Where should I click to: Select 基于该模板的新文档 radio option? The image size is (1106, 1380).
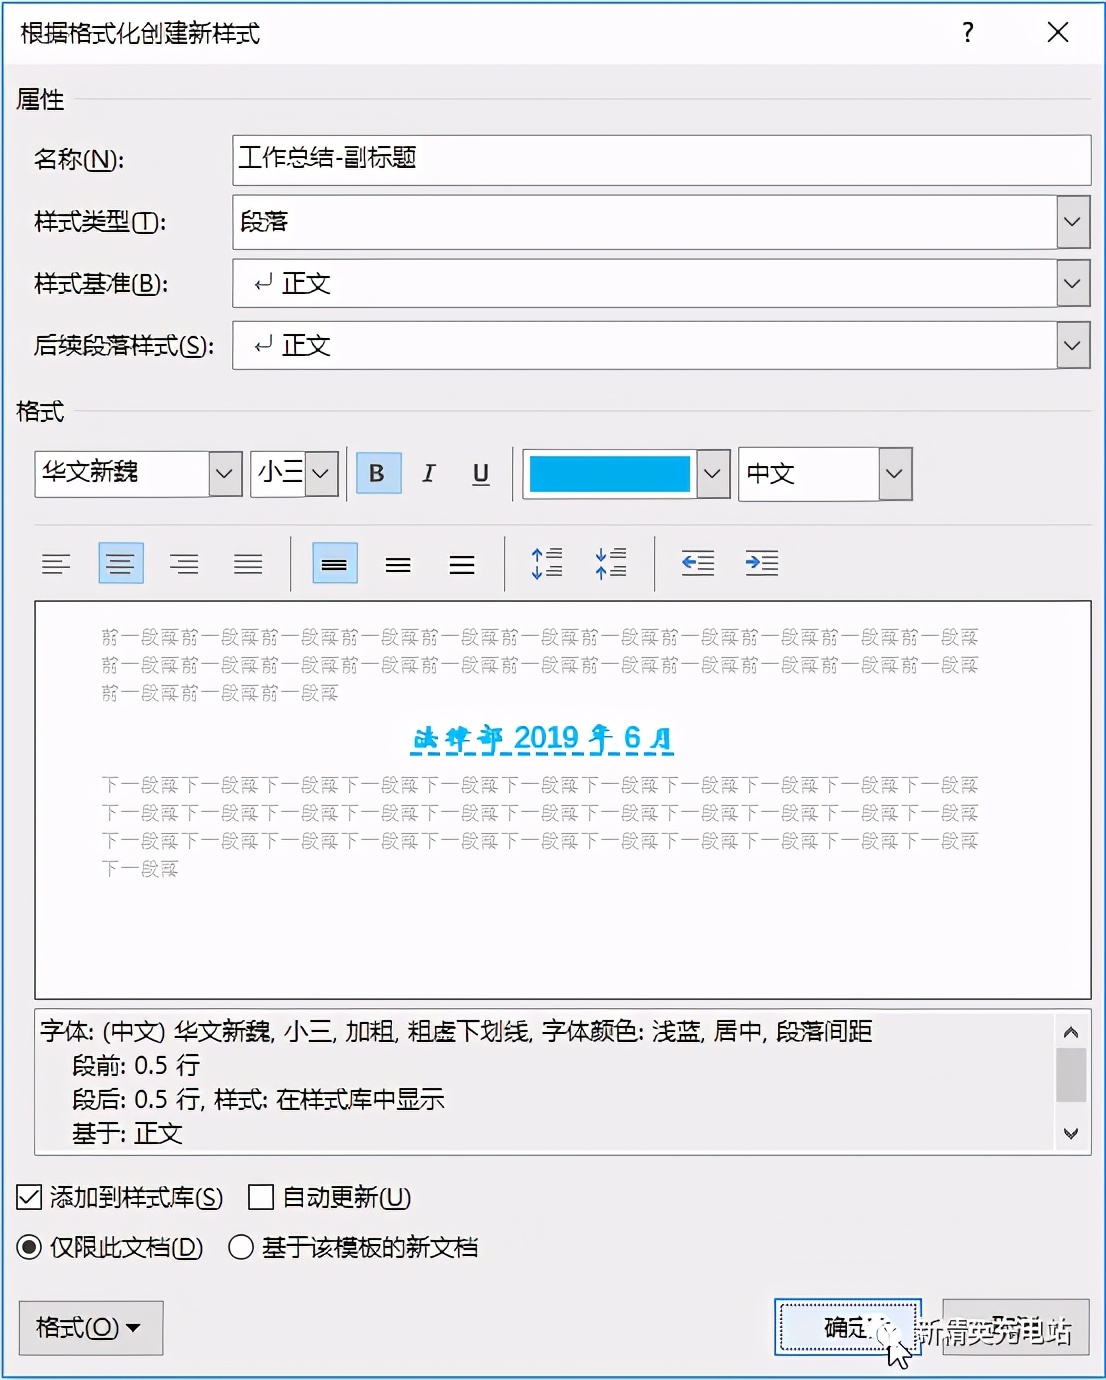tap(241, 1247)
